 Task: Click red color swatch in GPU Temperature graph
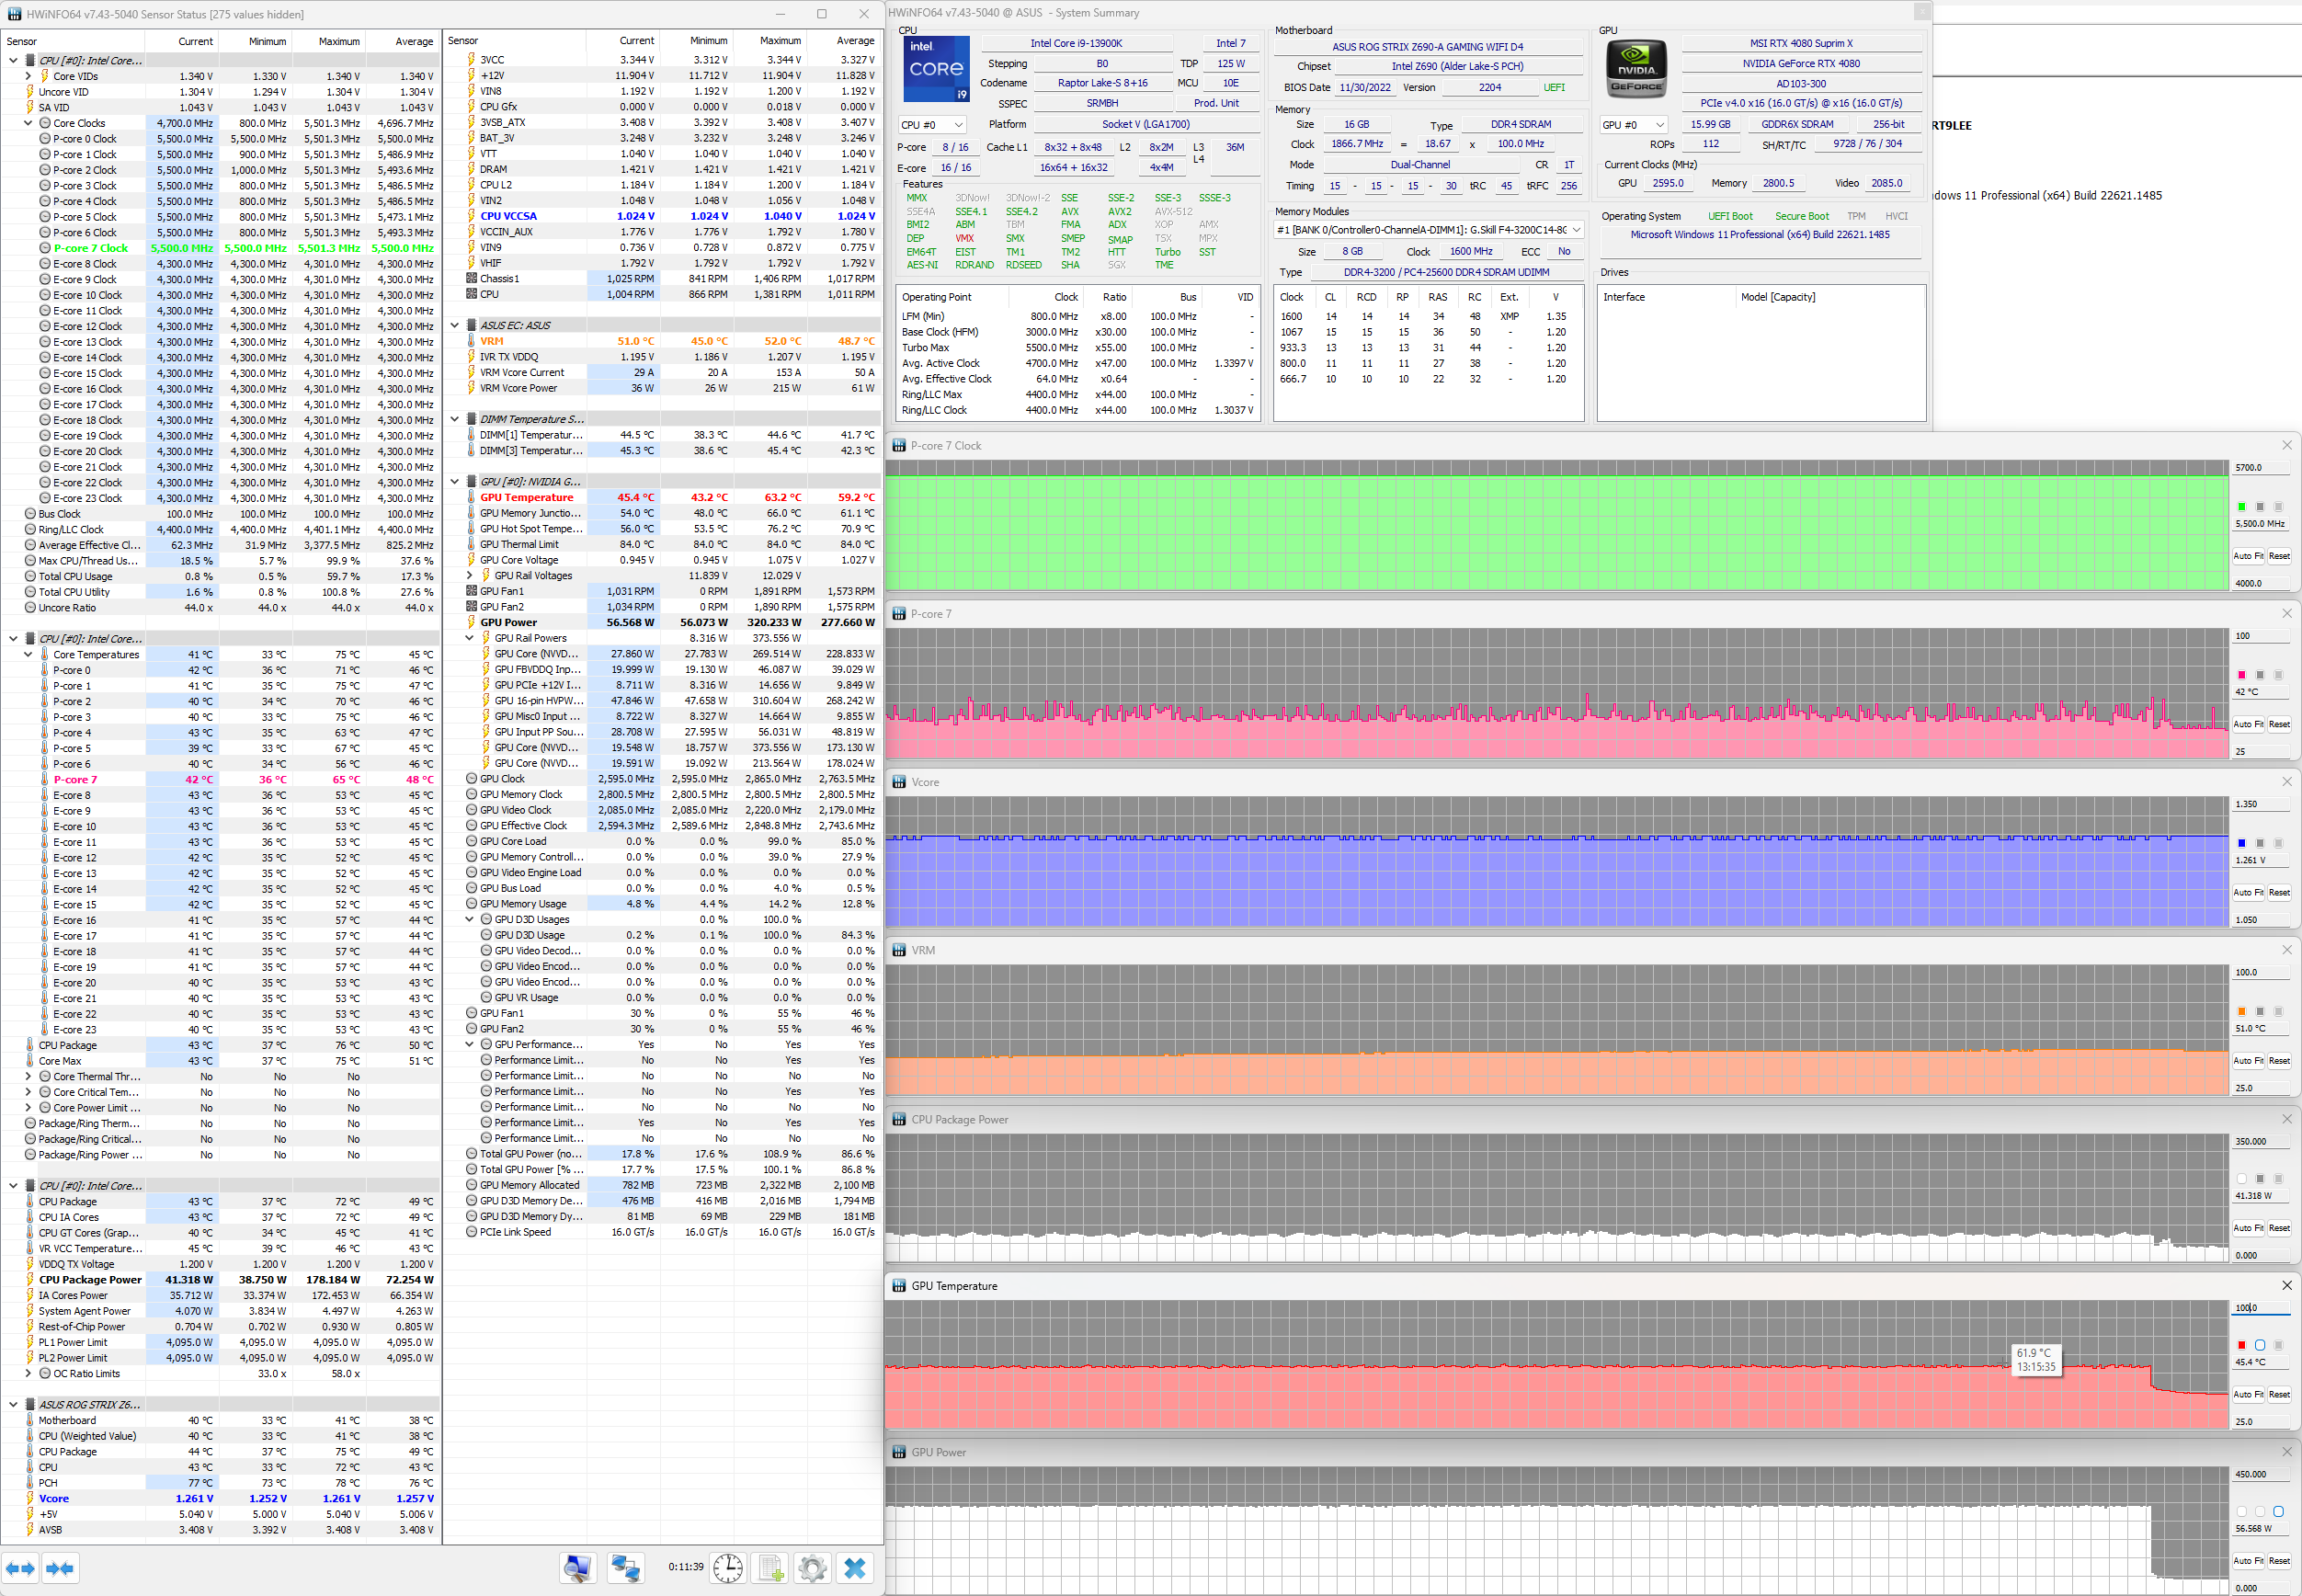(x=2241, y=1345)
